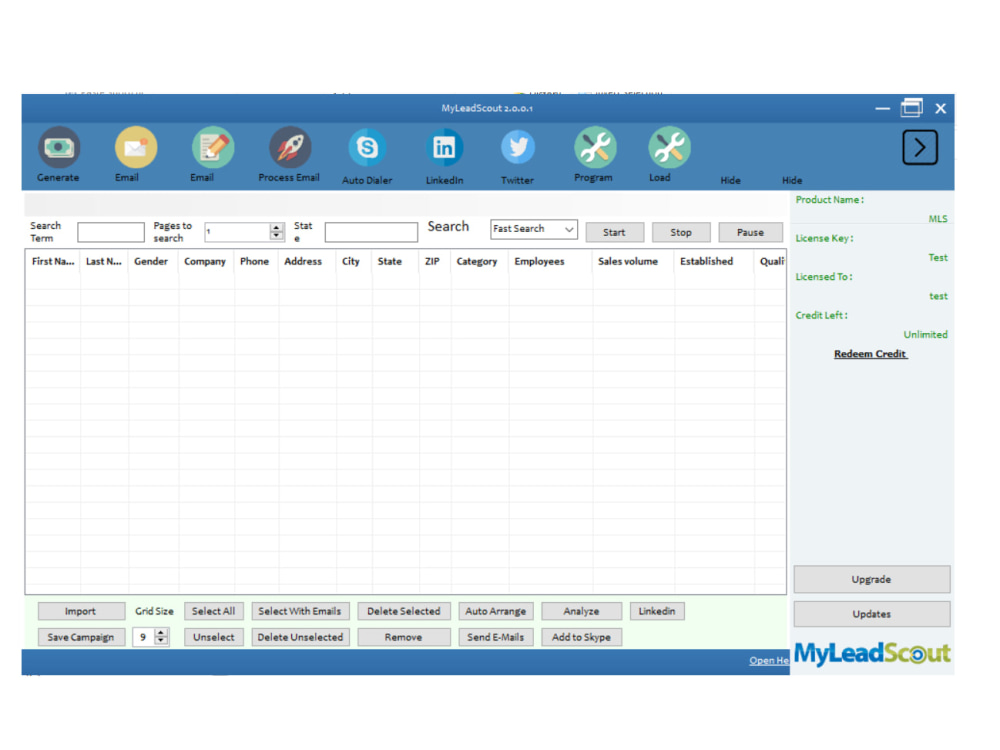Open the Generate leads money icon
Screen dimensions: 1000x750
pos(59,147)
